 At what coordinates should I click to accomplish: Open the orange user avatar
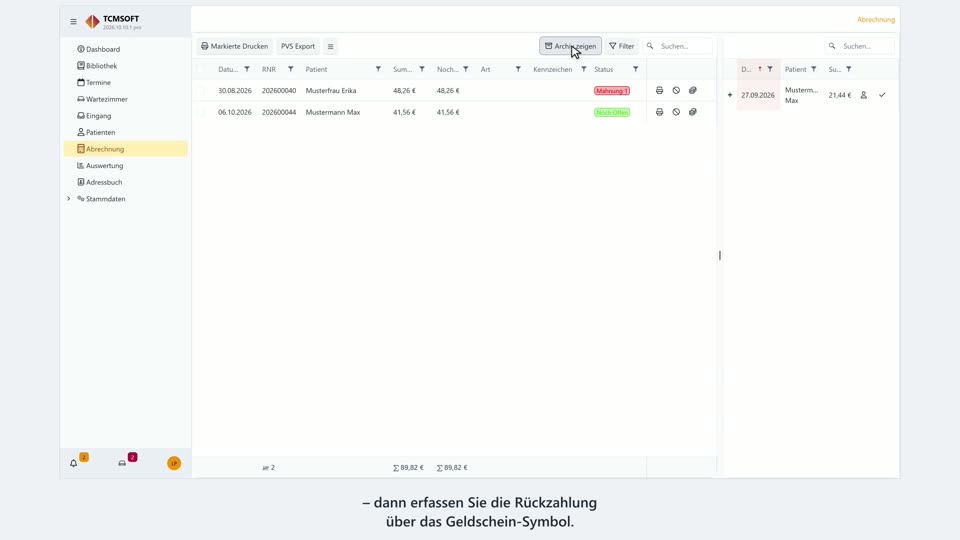coord(174,463)
